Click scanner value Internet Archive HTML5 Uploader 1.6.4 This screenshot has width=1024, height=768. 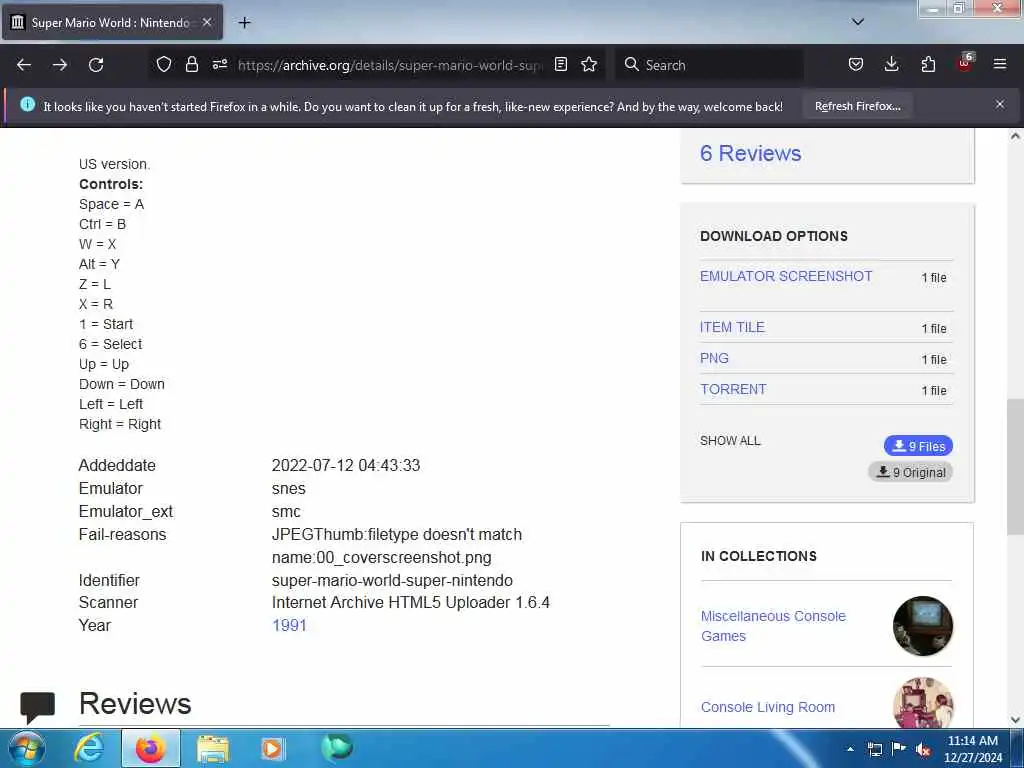tap(410, 602)
